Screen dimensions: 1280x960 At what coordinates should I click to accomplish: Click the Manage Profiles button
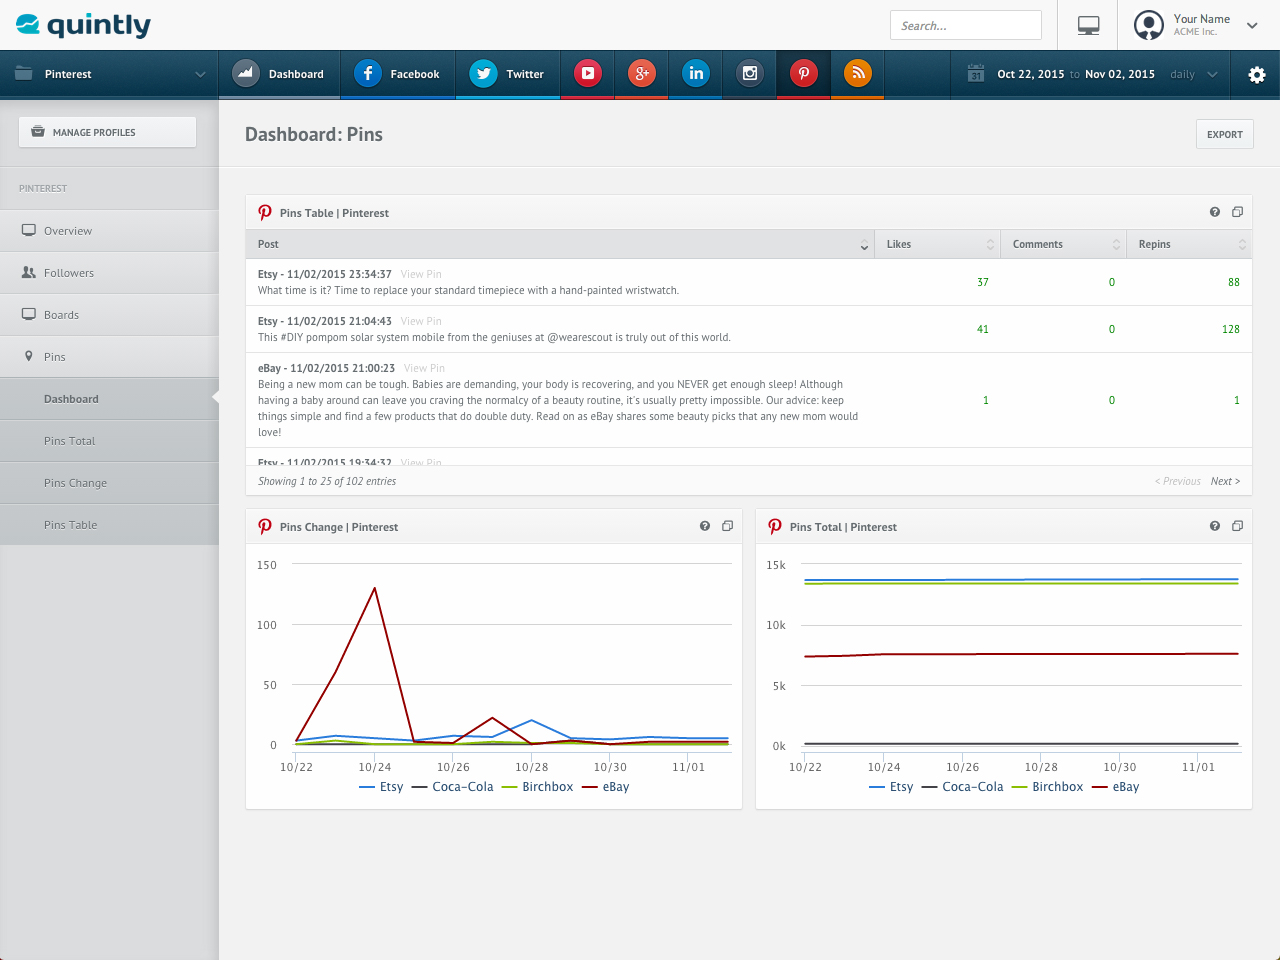point(107,132)
